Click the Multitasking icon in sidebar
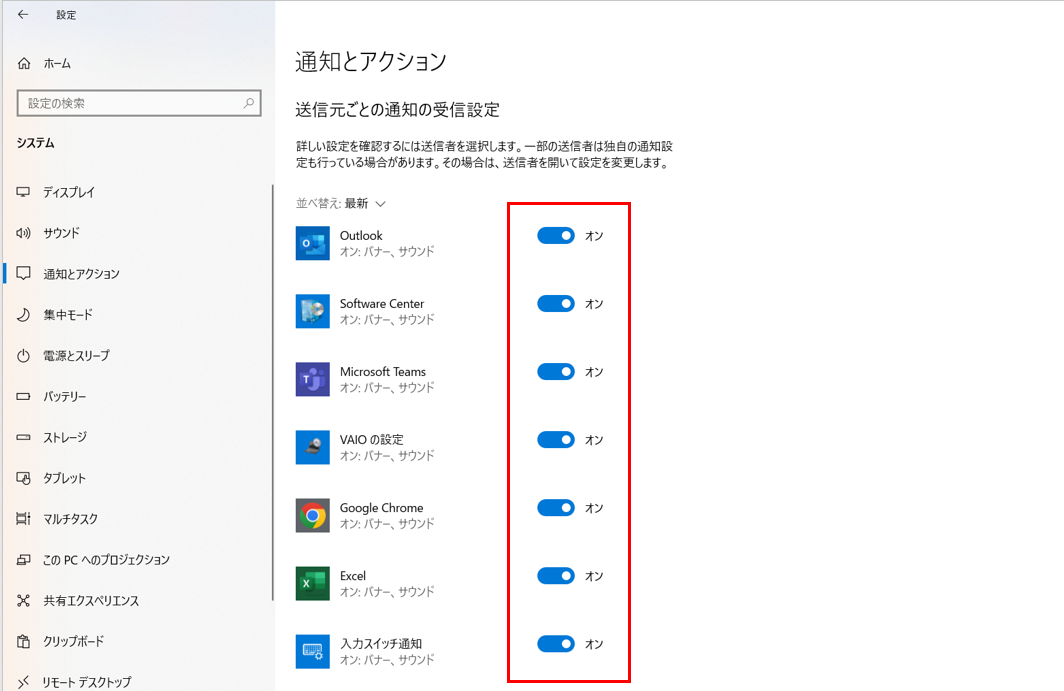 (x=23, y=519)
